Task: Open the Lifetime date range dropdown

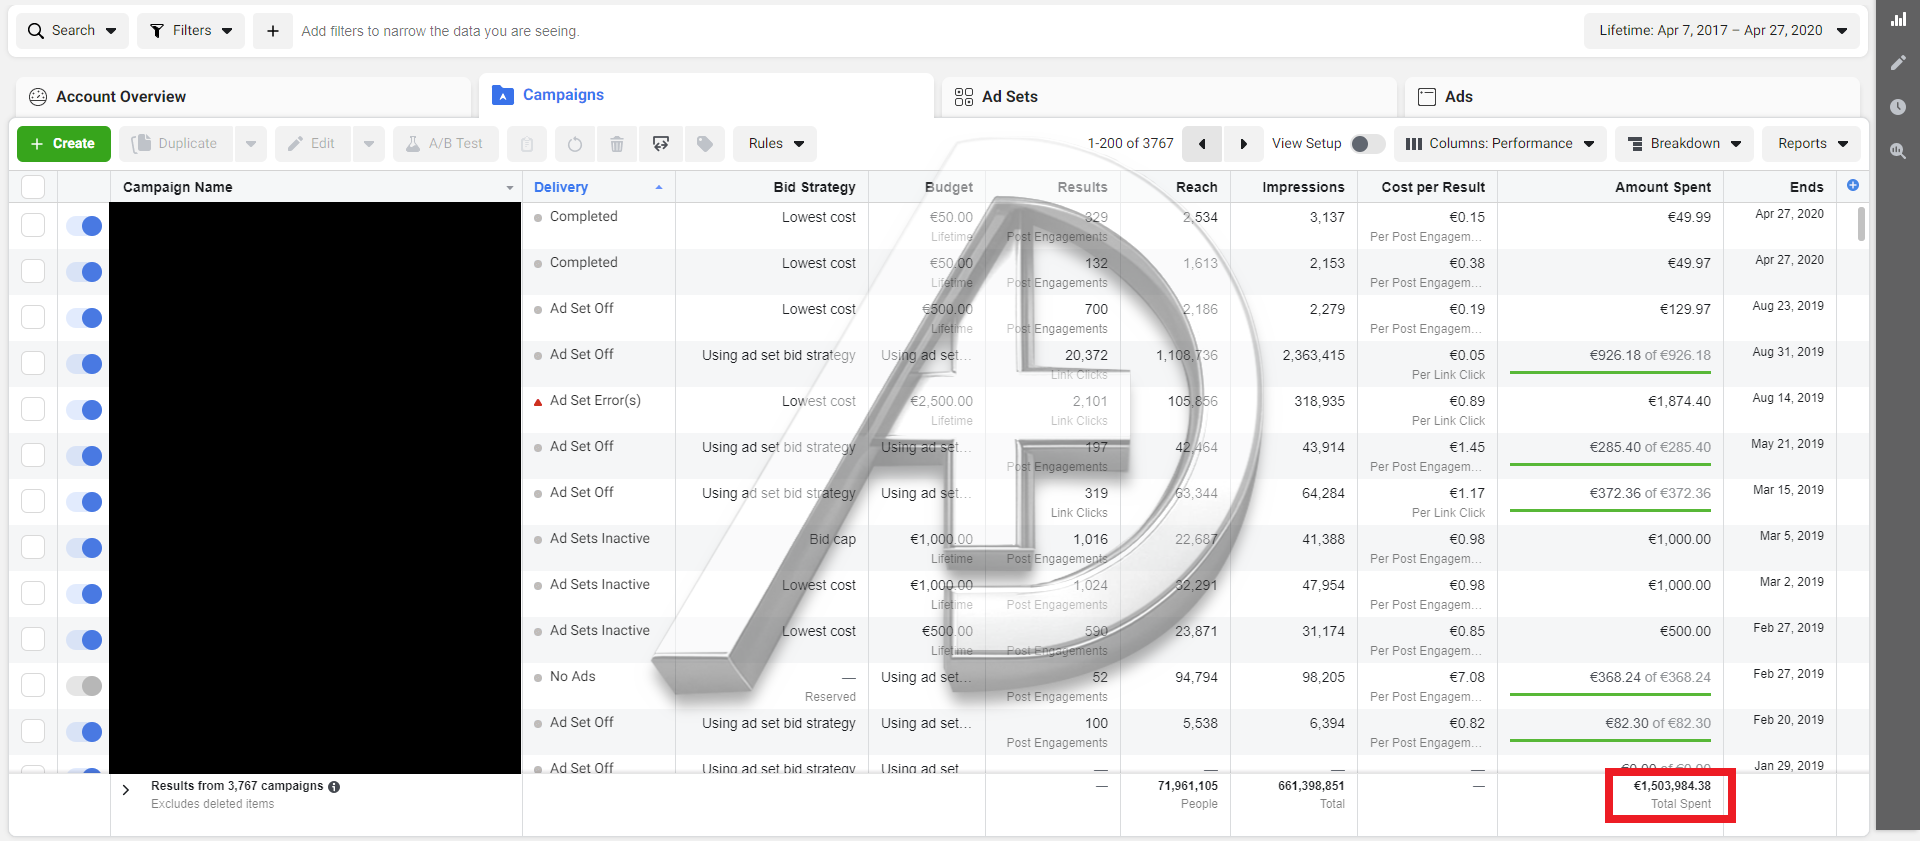Action: tap(1721, 31)
